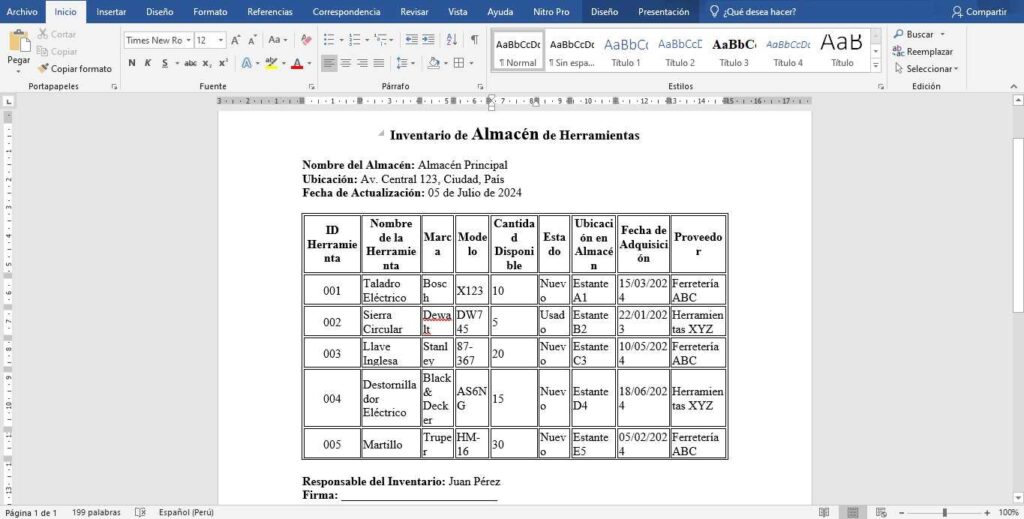1024x519 pixels.
Task: Align text right
Action: click(362, 63)
